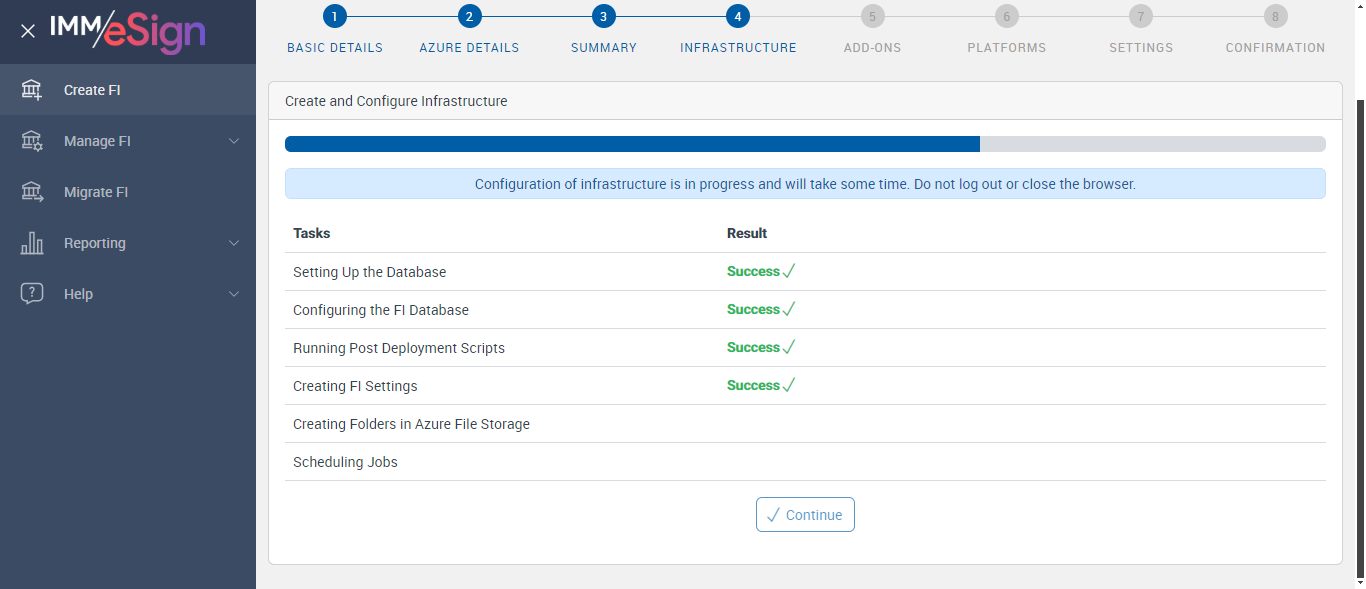Go to step 3 circle

click(x=603, y=16)
